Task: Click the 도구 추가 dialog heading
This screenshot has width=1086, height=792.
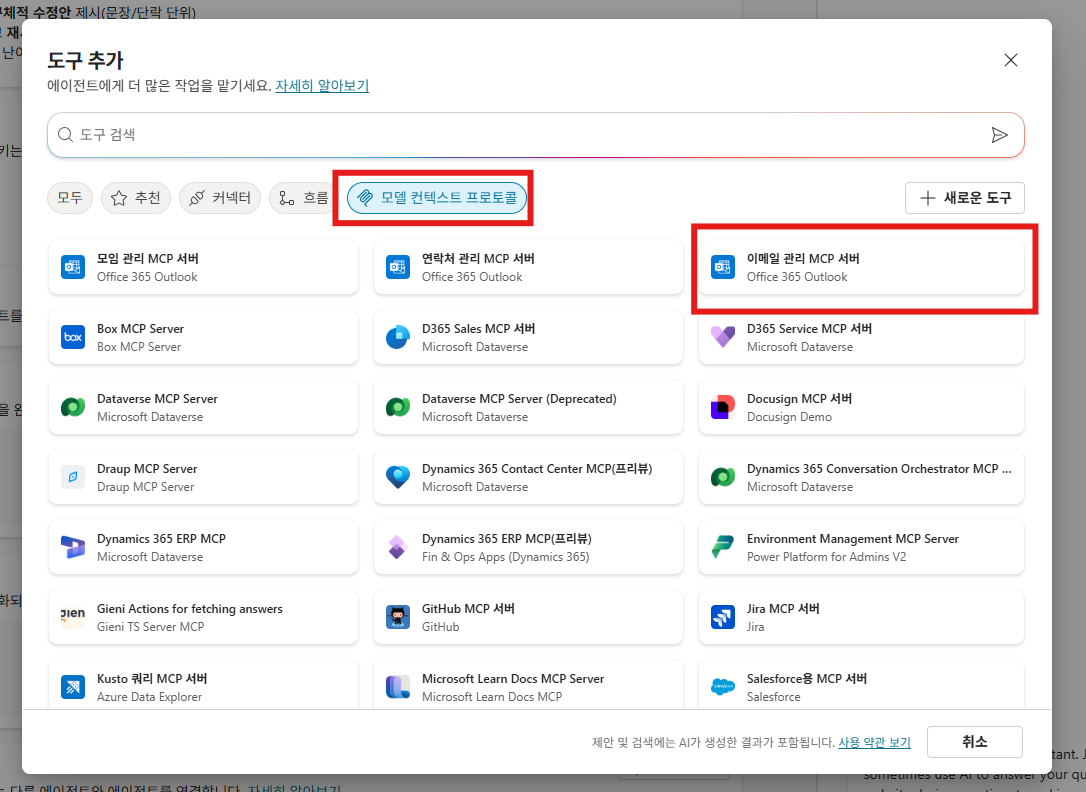Action: 85,60
